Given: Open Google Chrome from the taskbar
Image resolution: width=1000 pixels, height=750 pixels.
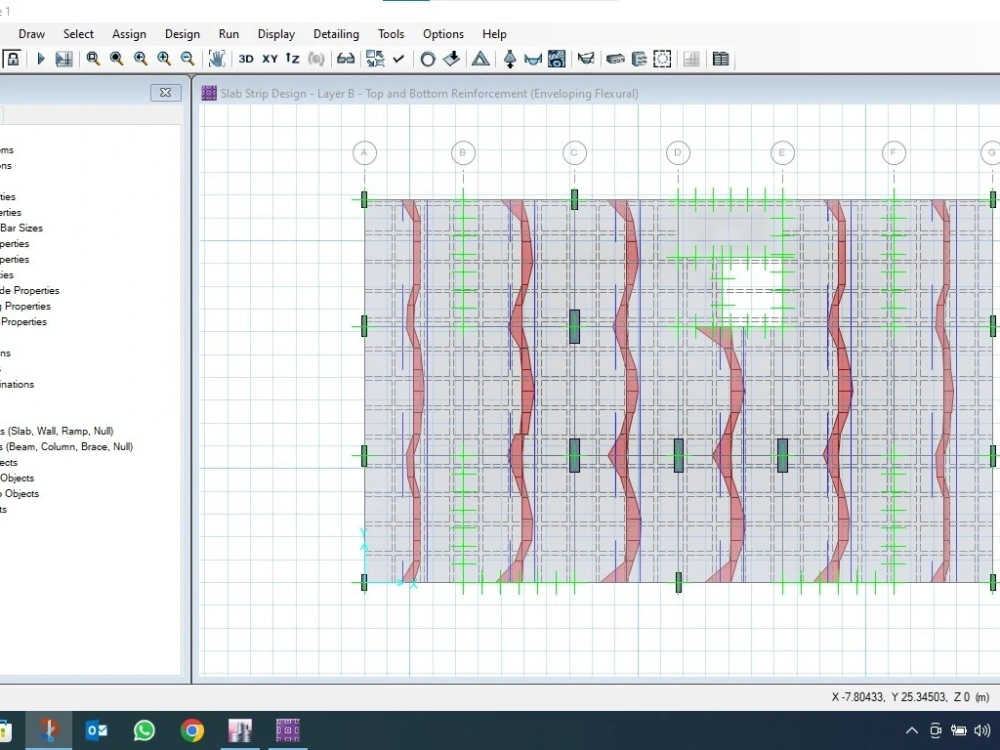Looking at the screenshot, I should point(192,730).
